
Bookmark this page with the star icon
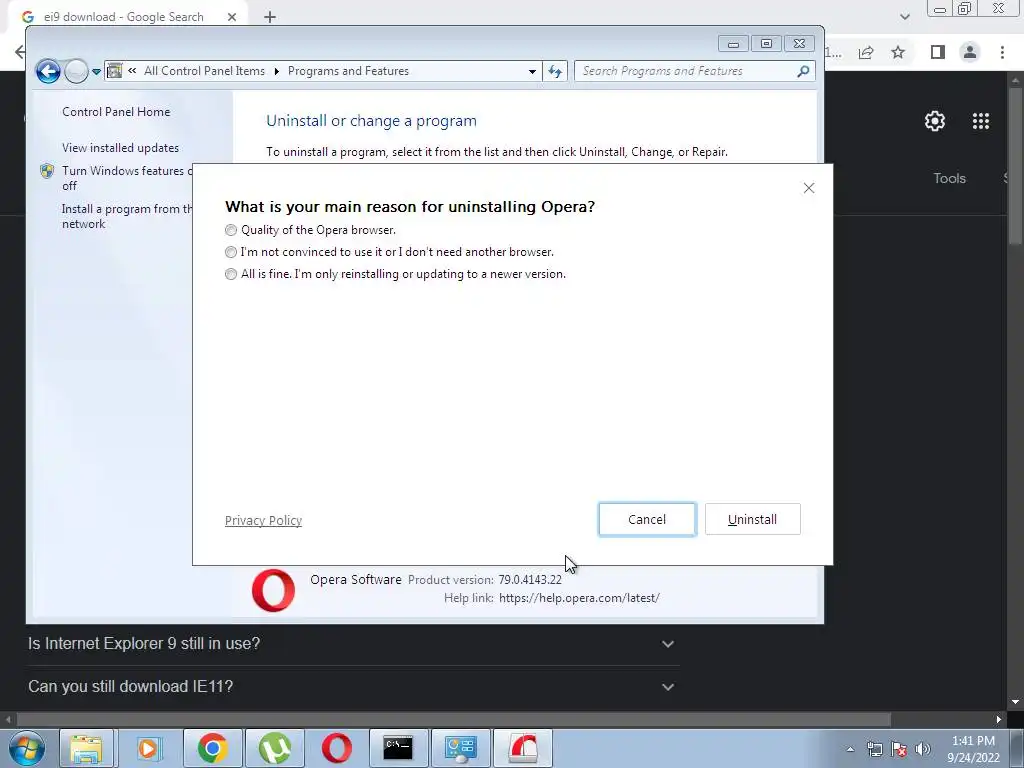pos(899,52)
